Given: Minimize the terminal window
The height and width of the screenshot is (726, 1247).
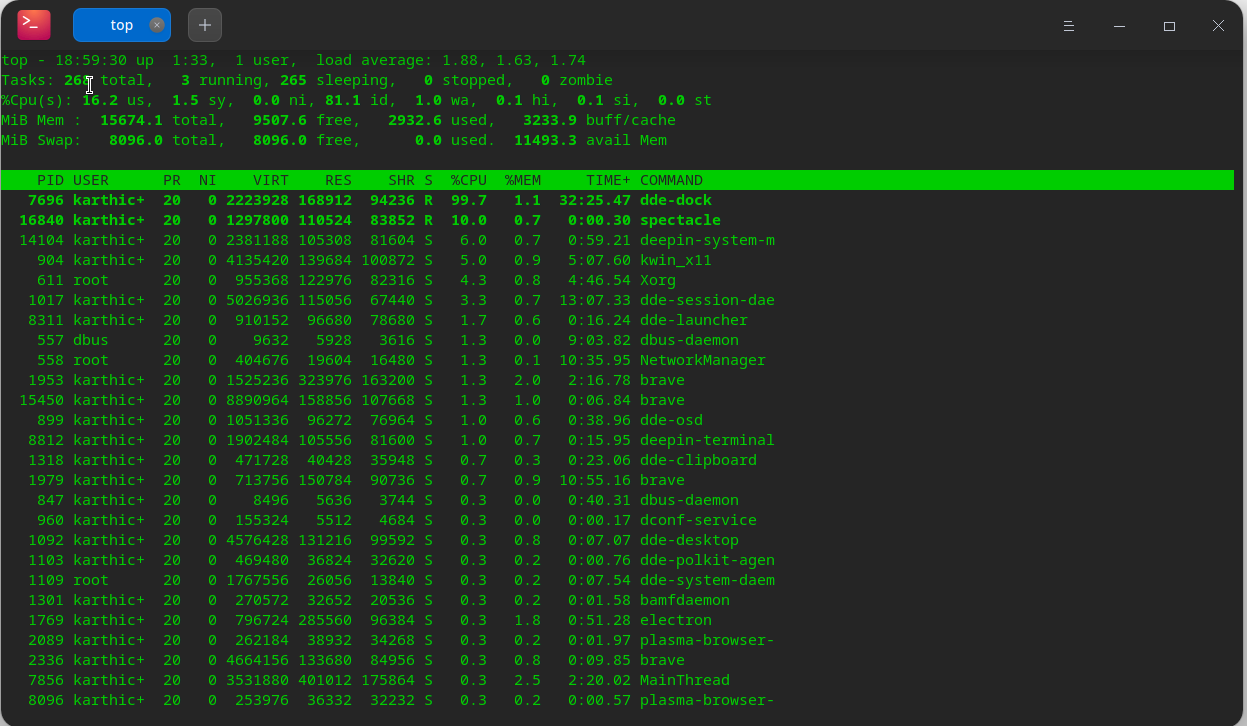Looking at the screenshot, I should click(x=1119, y=26).
